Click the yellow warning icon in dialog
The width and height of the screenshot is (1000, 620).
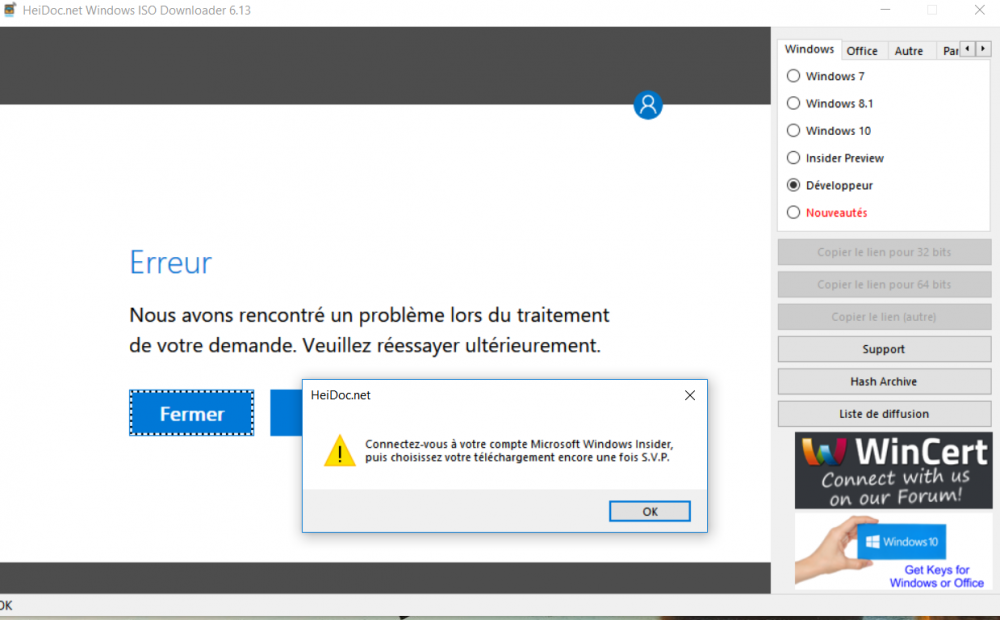(339, 451)
